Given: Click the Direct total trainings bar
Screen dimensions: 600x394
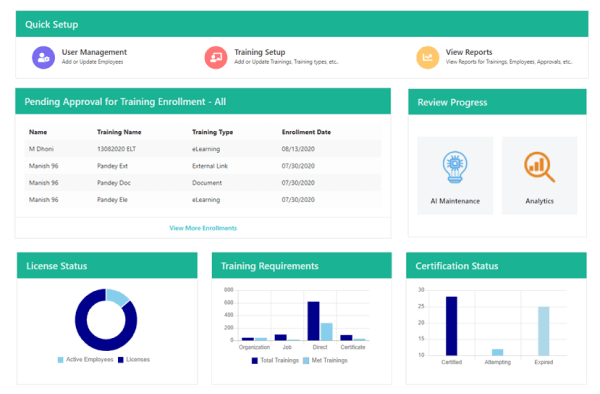Looking at the screenshot, I should 313,321.
